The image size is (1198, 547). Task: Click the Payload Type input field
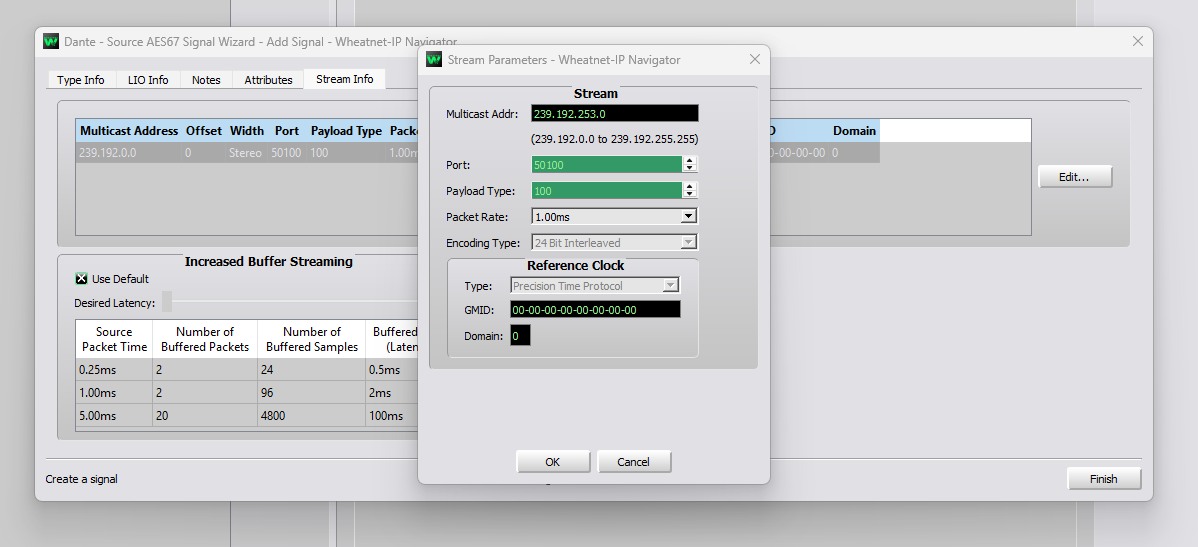(x=607, y=190)
